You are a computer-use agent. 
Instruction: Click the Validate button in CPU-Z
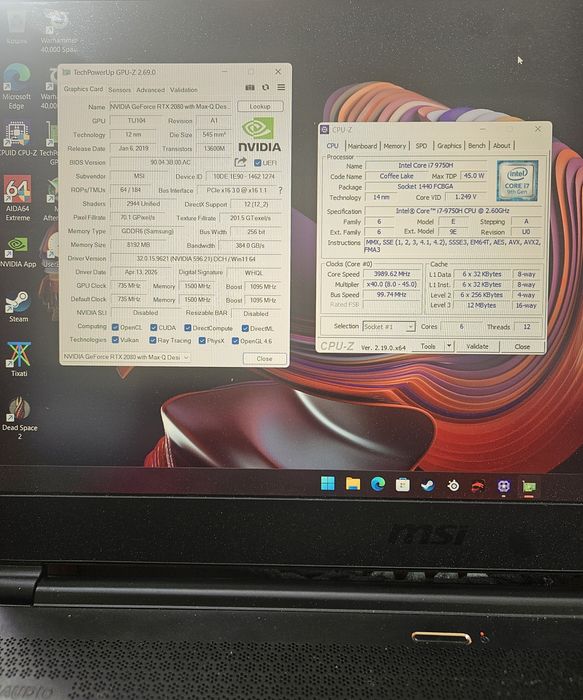pyautogui.click(x=477, y=346)
